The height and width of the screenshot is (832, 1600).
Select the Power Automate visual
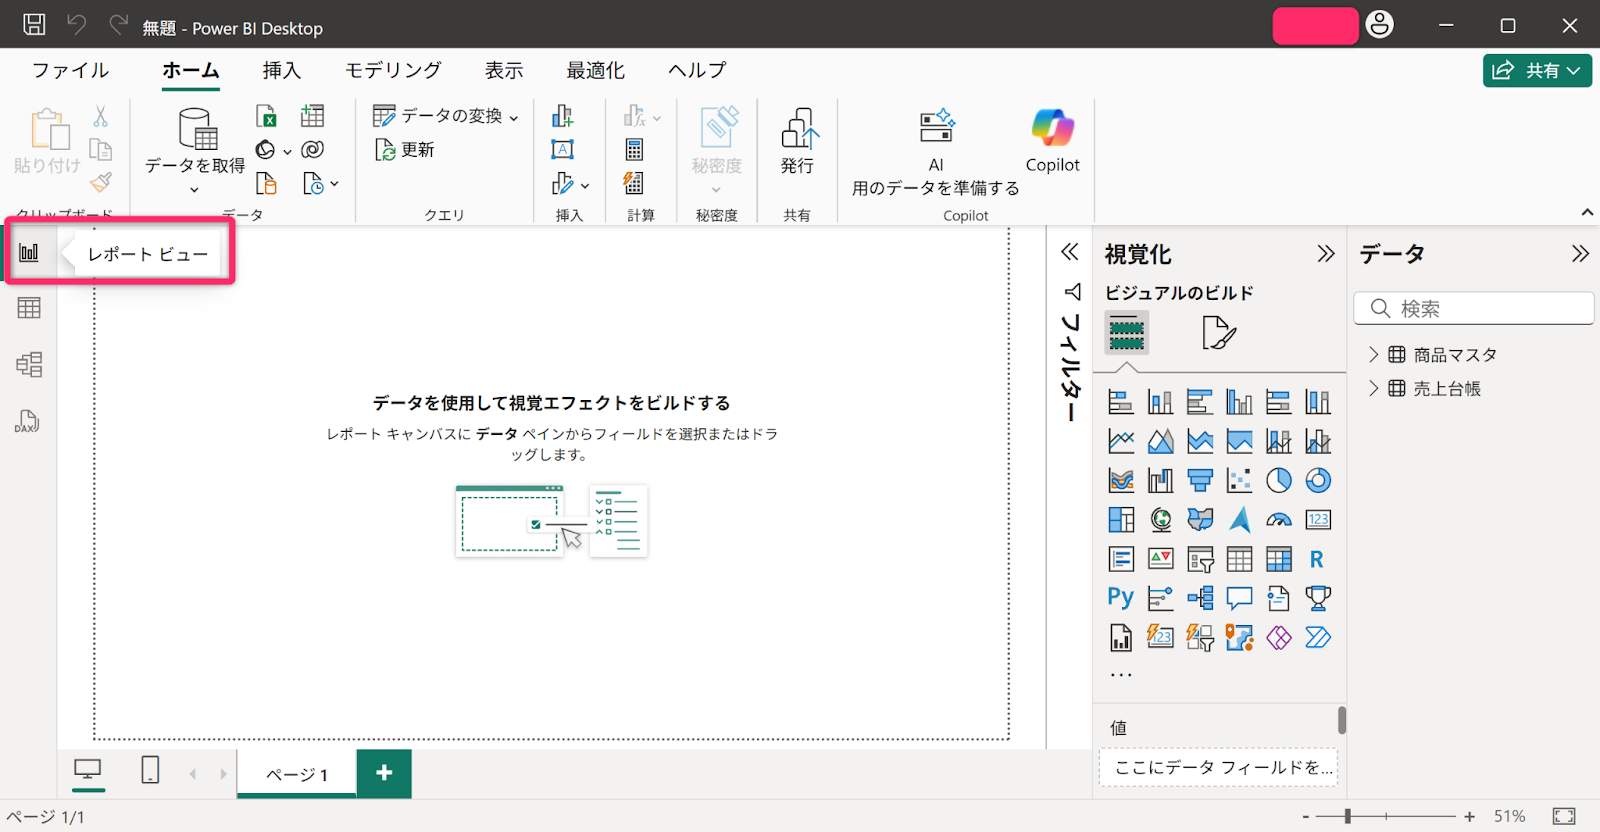tap(1318, 637)
